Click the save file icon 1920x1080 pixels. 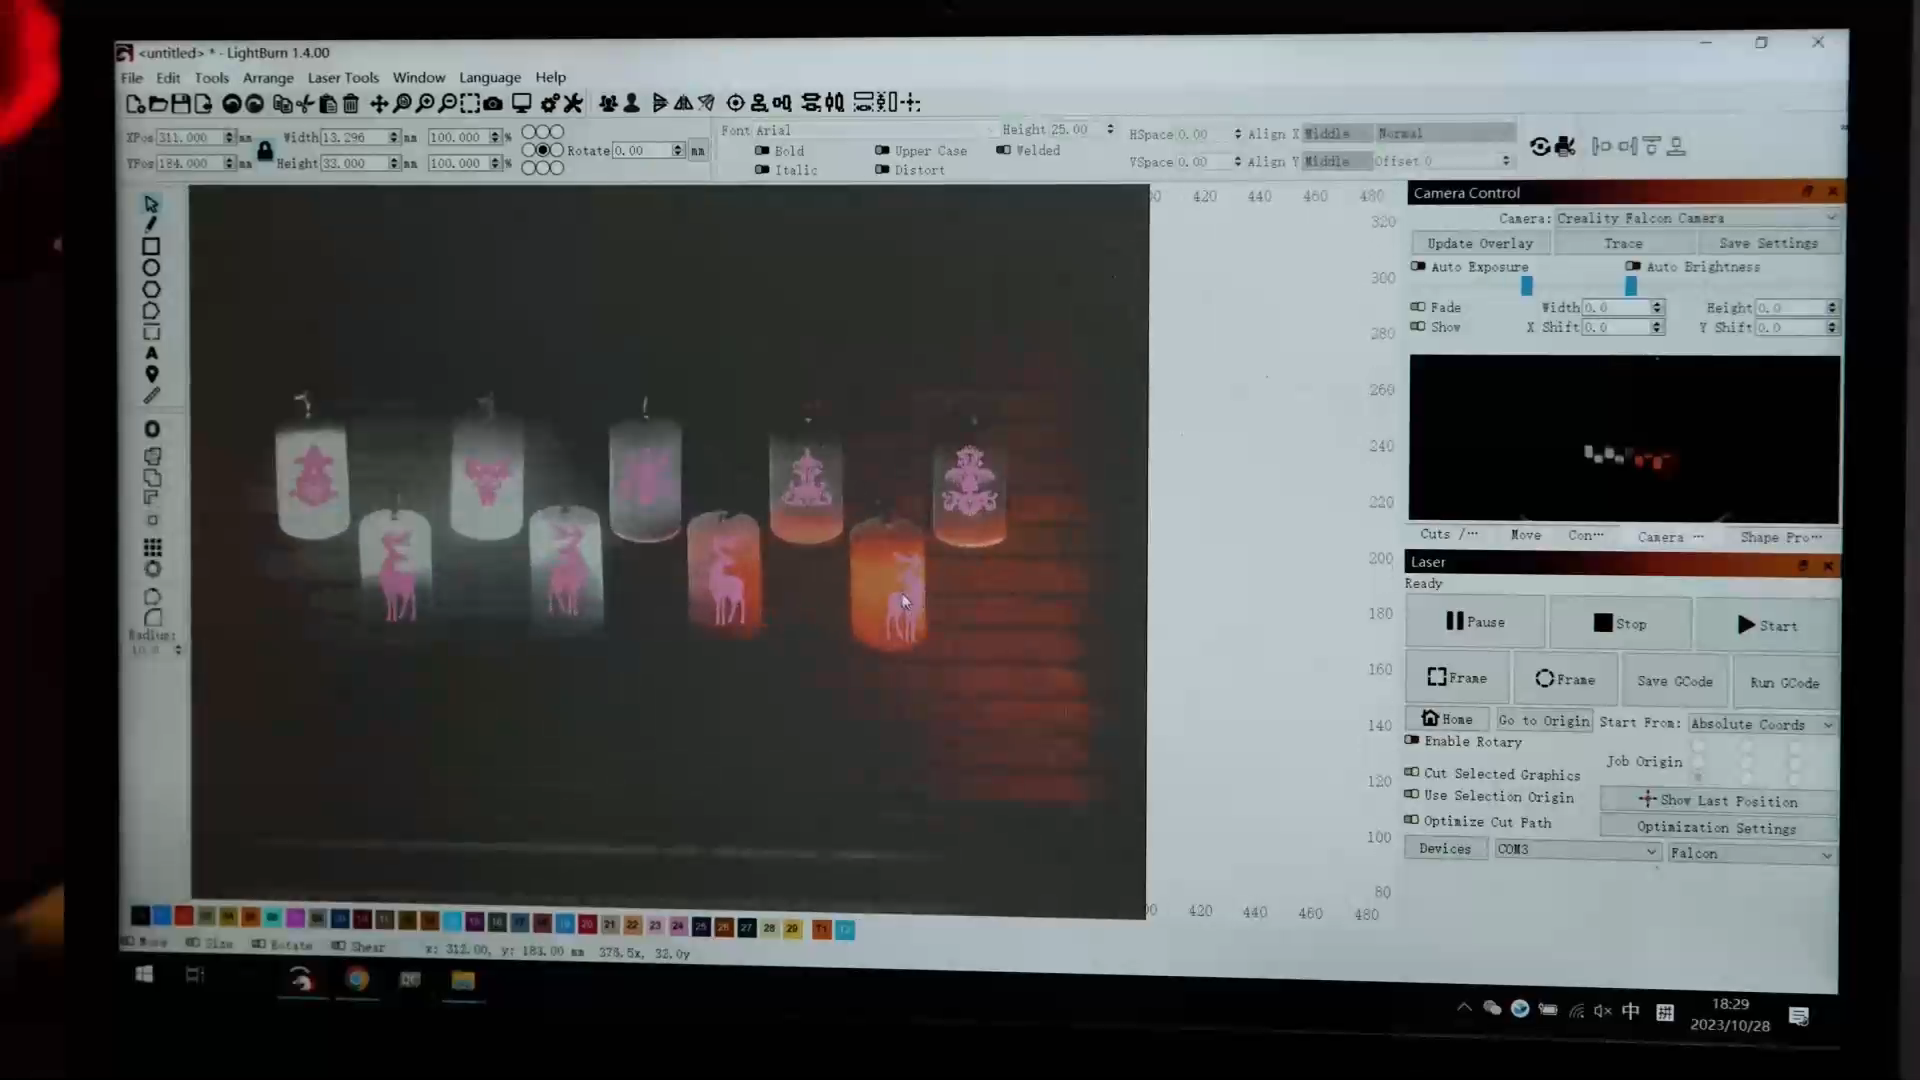pos(181,103)
